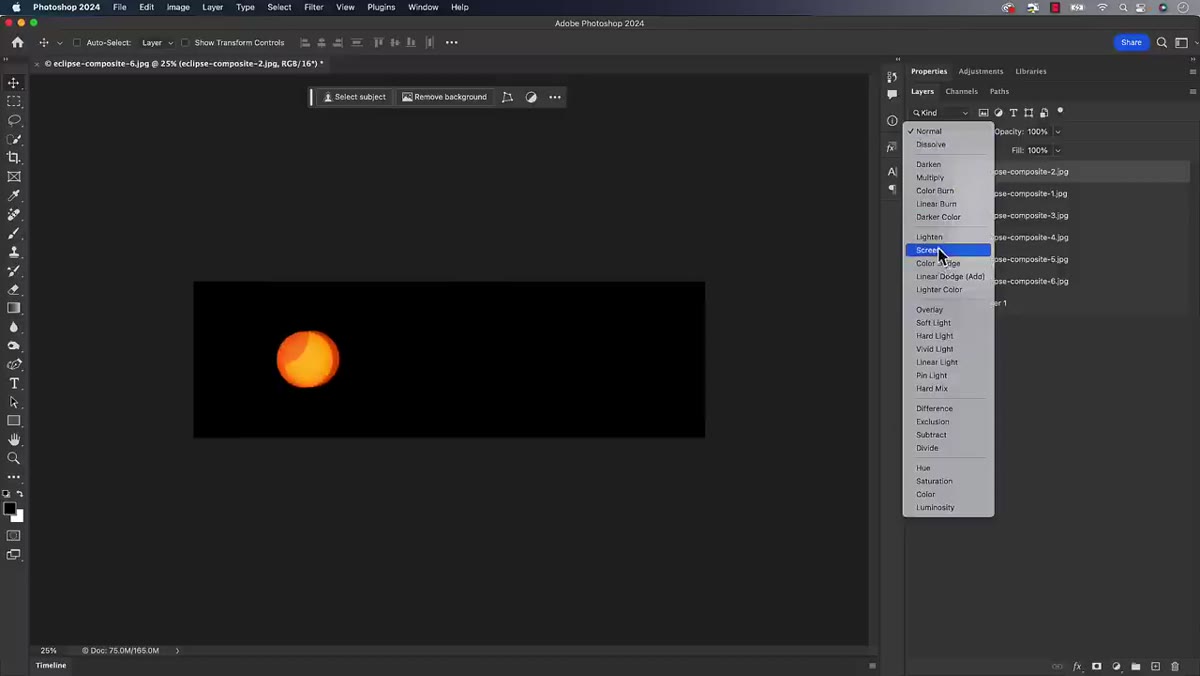Click the Share button
Screen dimensions: 1200x676
[x=1131, y=43]
